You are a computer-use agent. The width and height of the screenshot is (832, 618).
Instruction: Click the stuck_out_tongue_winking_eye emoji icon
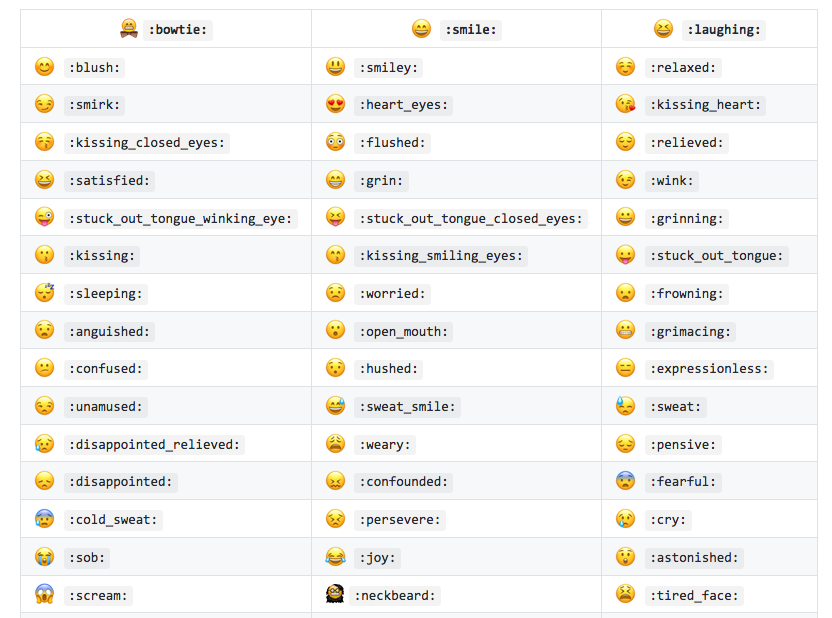[x=44, y=218]
